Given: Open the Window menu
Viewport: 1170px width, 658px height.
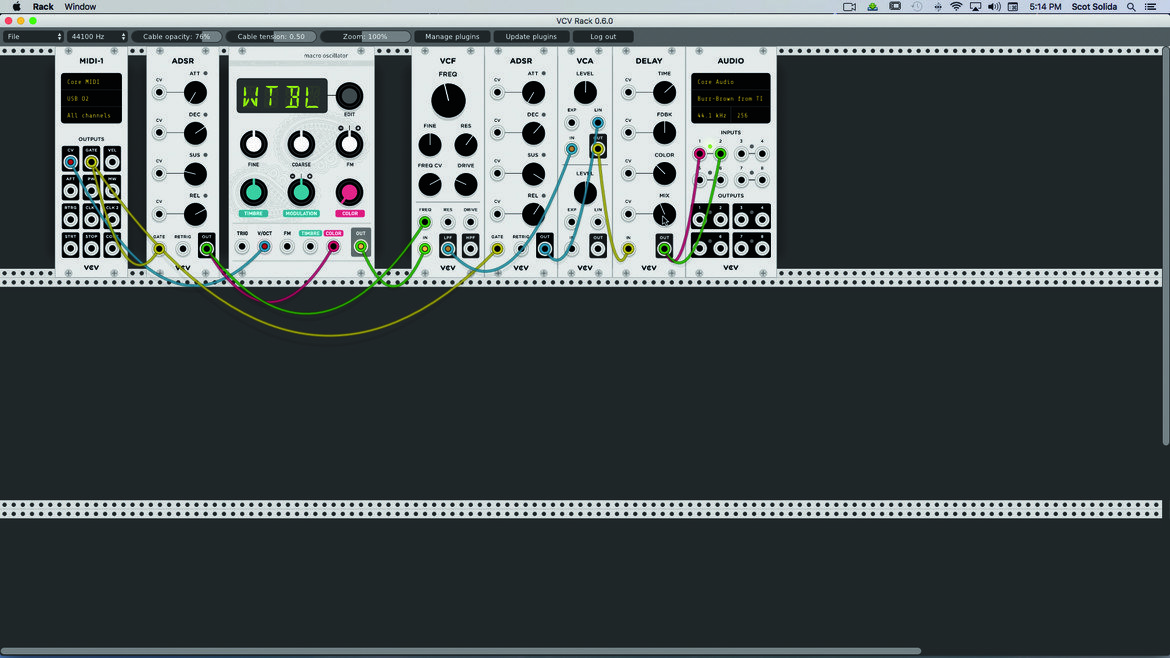Looking at the screenshot, I should tap(80, 7).
